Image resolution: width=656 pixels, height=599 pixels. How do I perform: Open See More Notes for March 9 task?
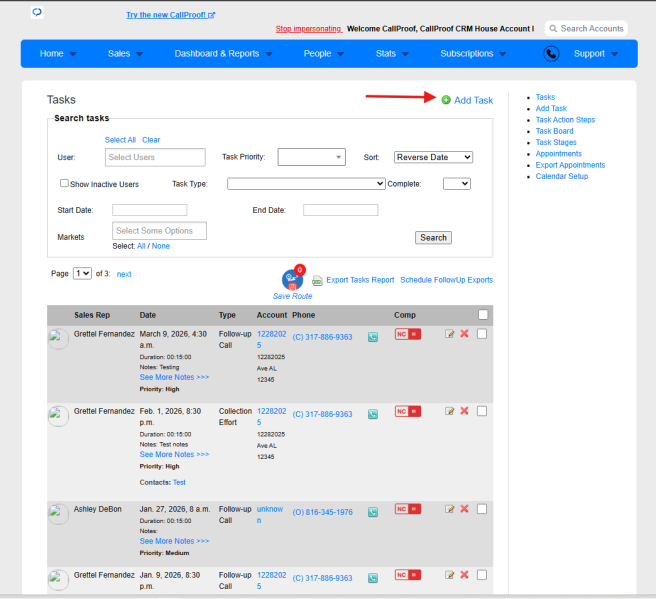(x=174, y=377)
